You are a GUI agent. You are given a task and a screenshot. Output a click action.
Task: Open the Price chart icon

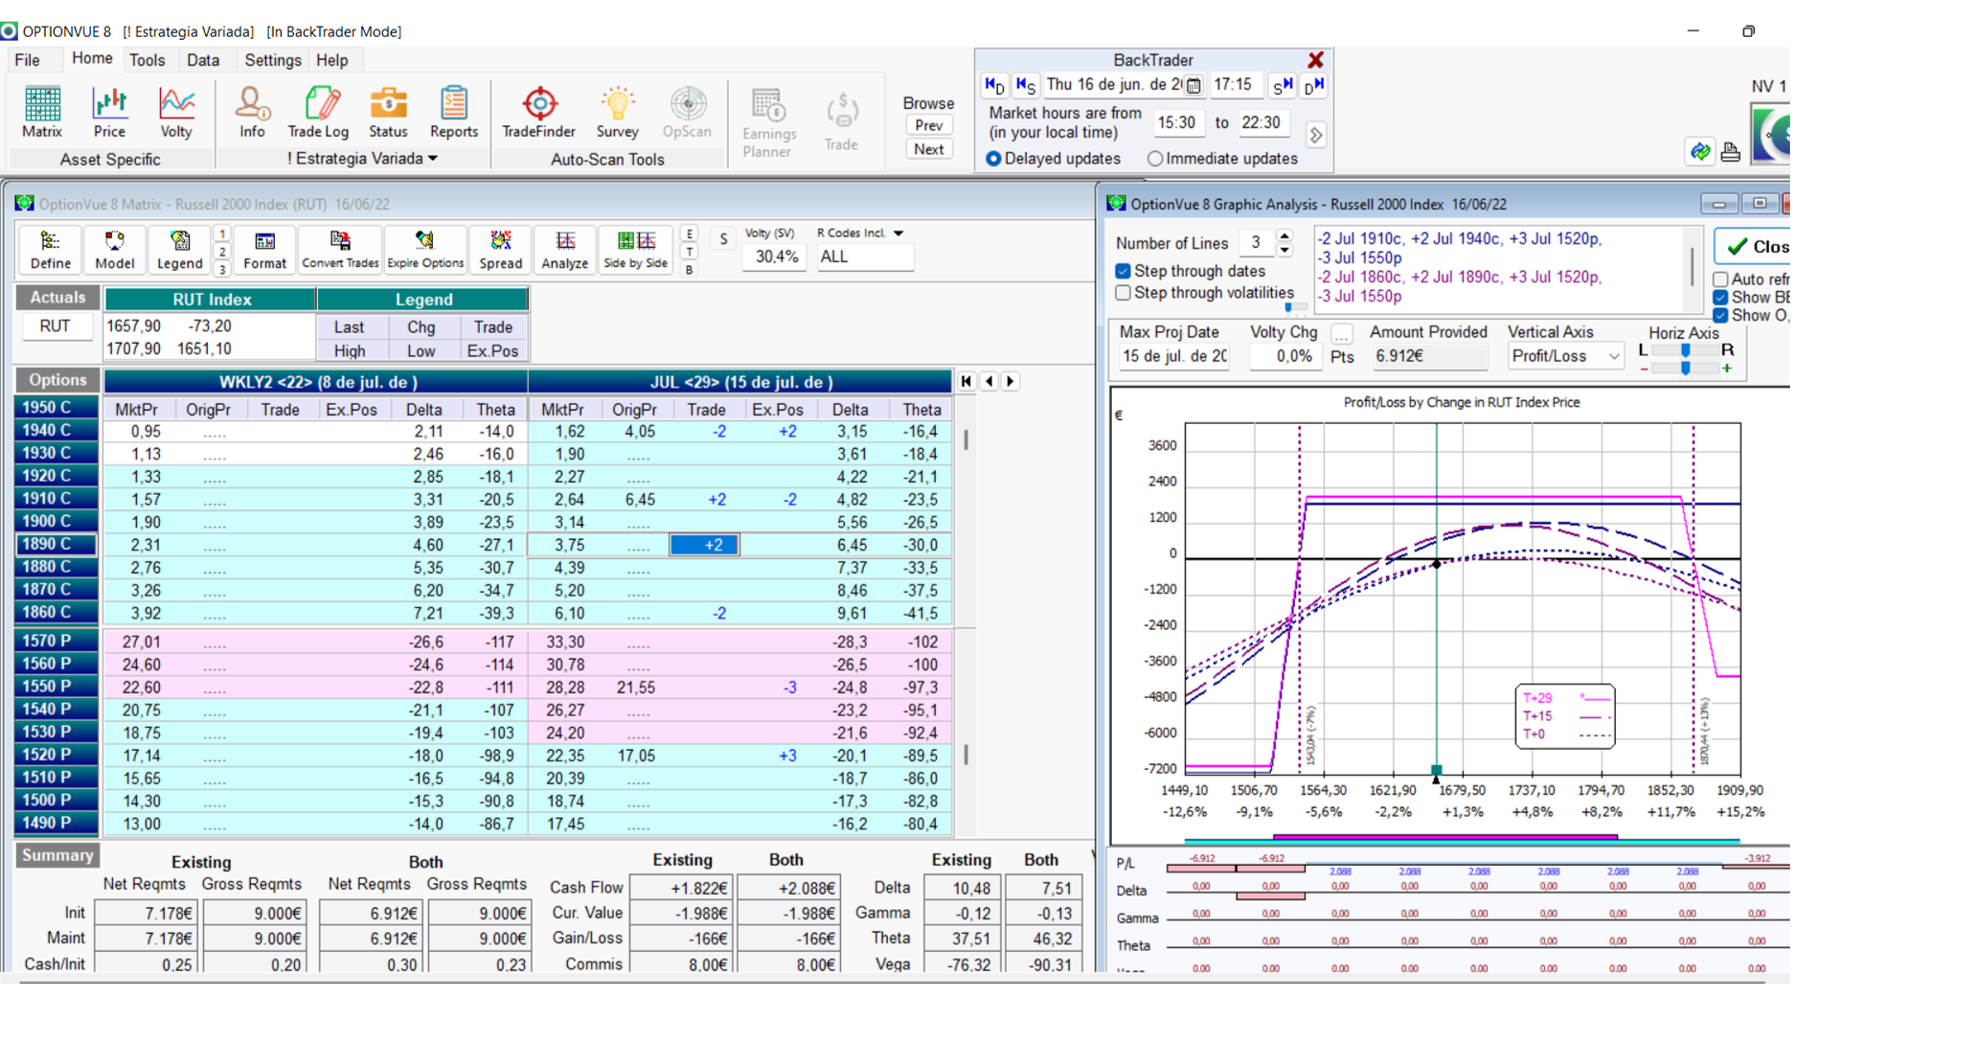click(109, 112)
